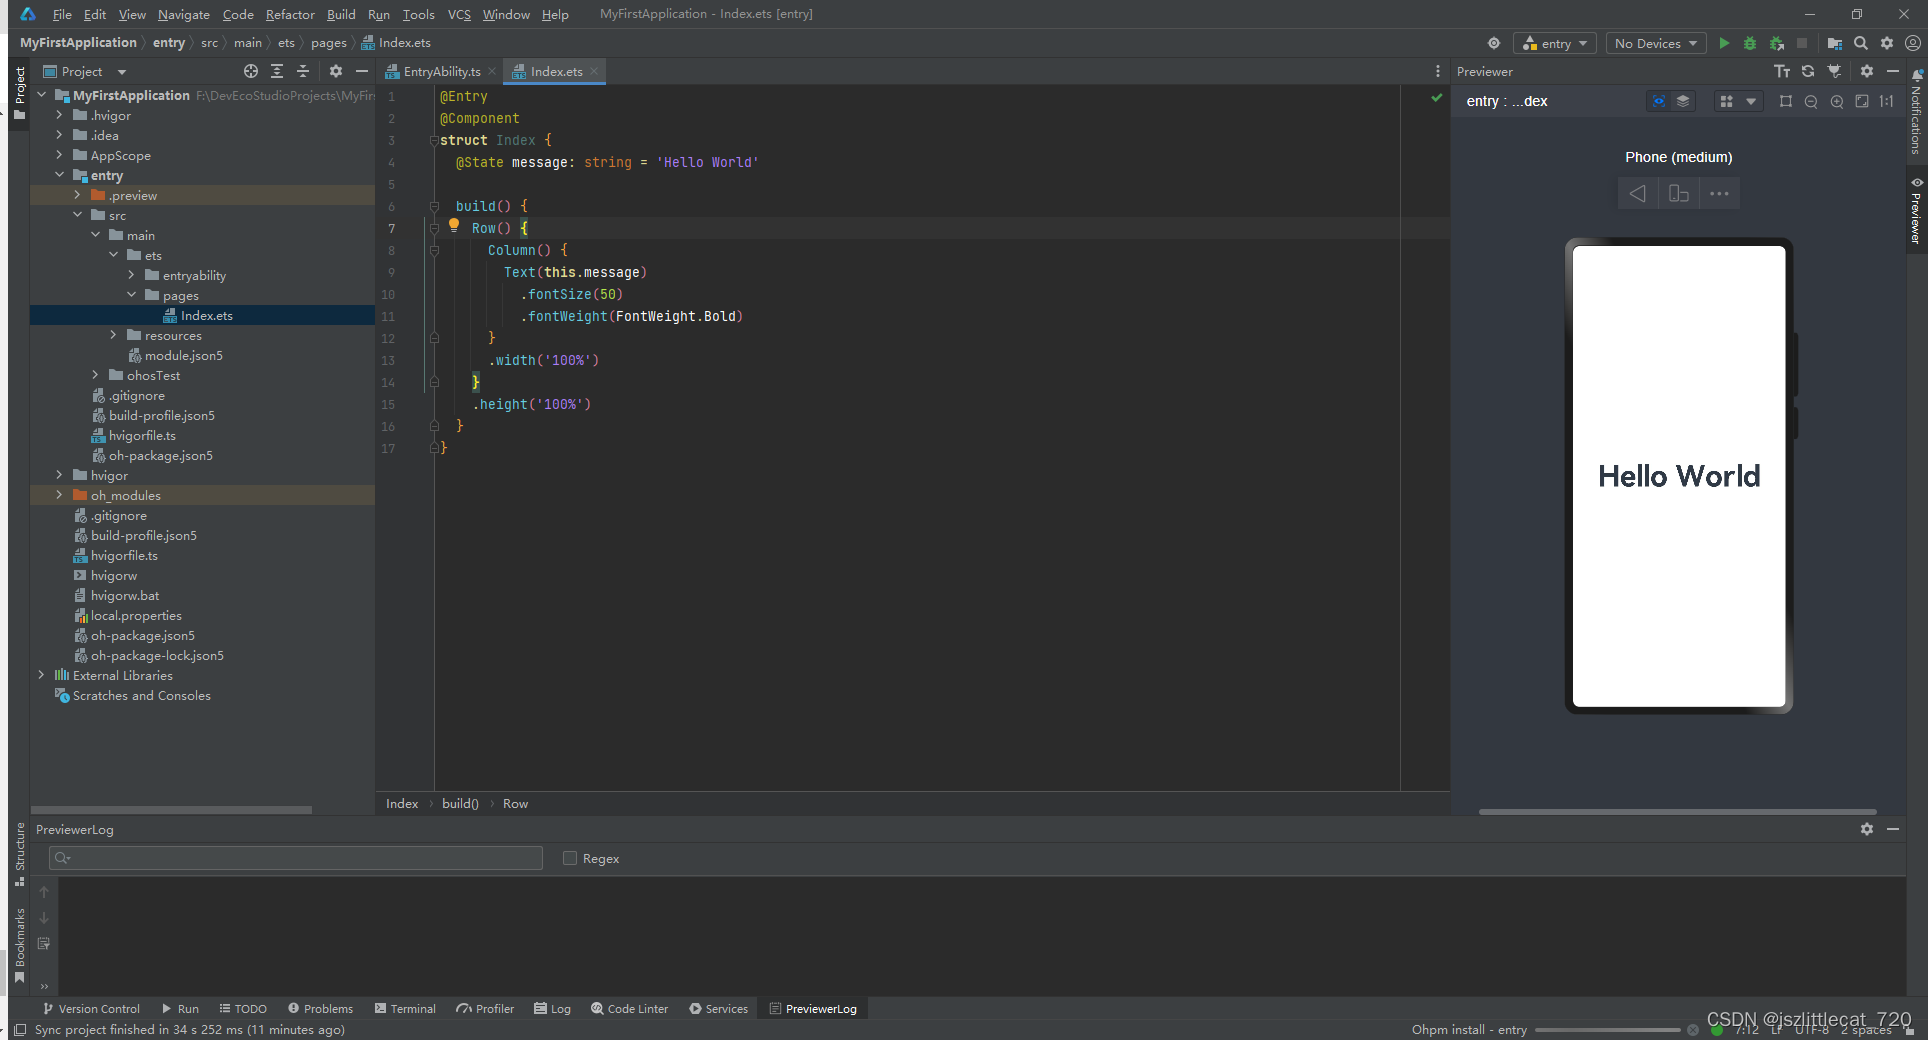This screenshot has width=1928, height=1040.
Task: Fit preview to screen icon
Action: (x=1862, y=101)
